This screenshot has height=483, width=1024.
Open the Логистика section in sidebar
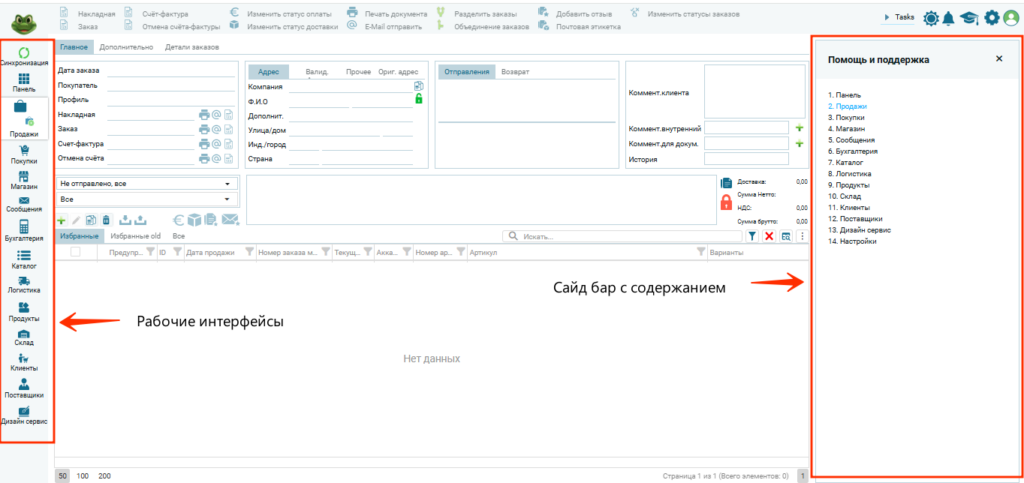click(x=24, y=281)
